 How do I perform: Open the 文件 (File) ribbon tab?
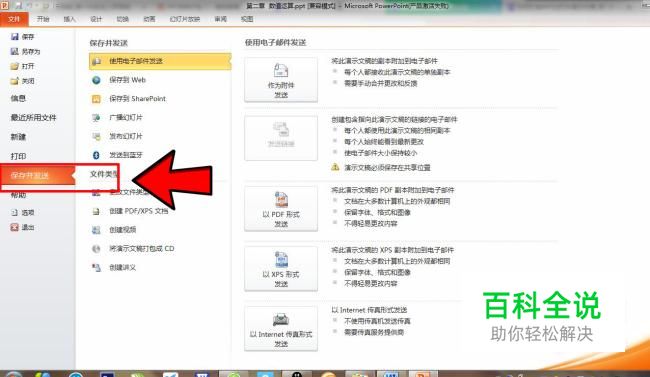[x=14, y=19]
